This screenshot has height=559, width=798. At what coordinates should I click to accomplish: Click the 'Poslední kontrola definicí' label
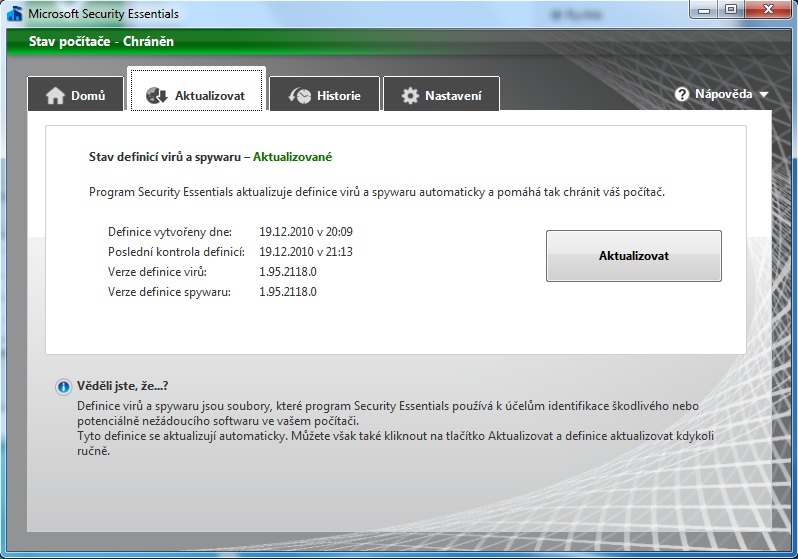[176, 251]
